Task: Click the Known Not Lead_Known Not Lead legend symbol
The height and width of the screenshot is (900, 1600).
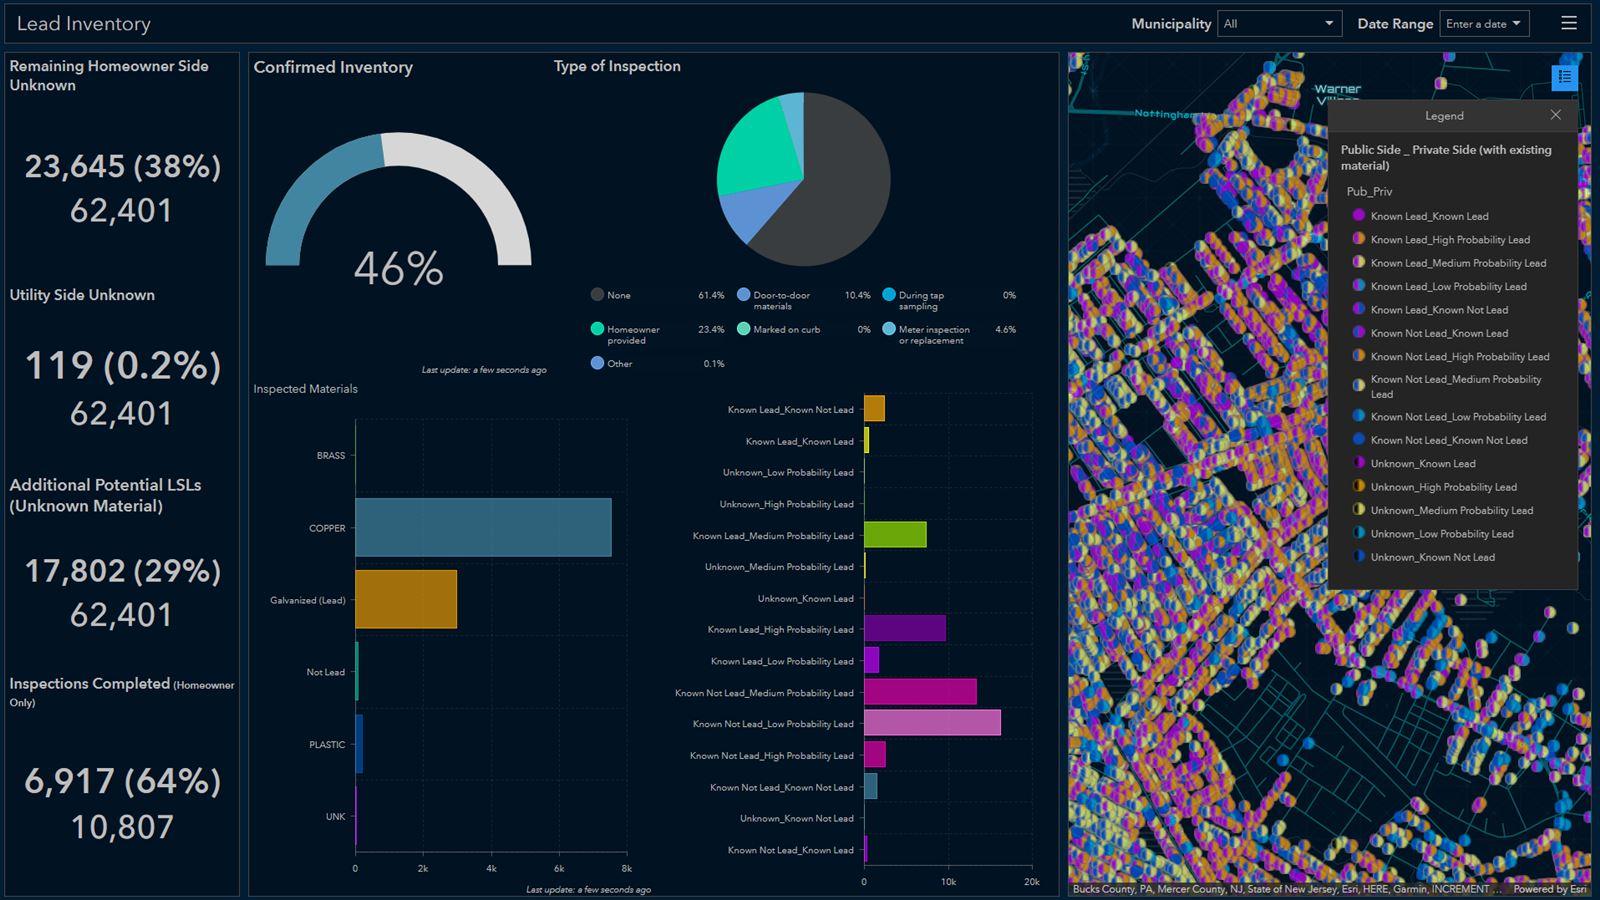Action: (x=1359, y=439)
